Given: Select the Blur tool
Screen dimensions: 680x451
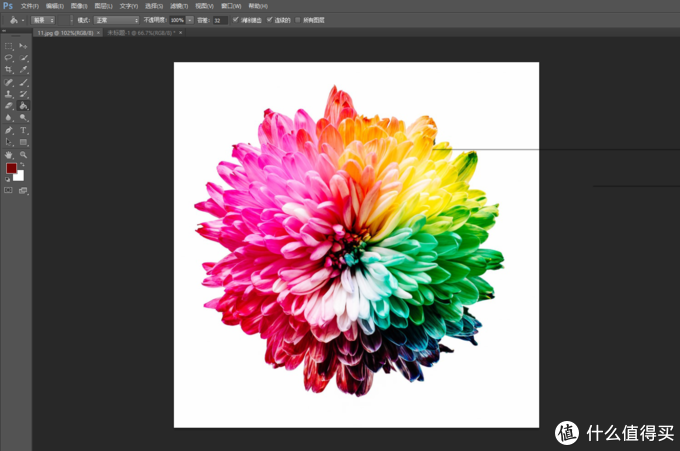Looking at the screenshot, I should pyautogui.click(x=8, y=118).
